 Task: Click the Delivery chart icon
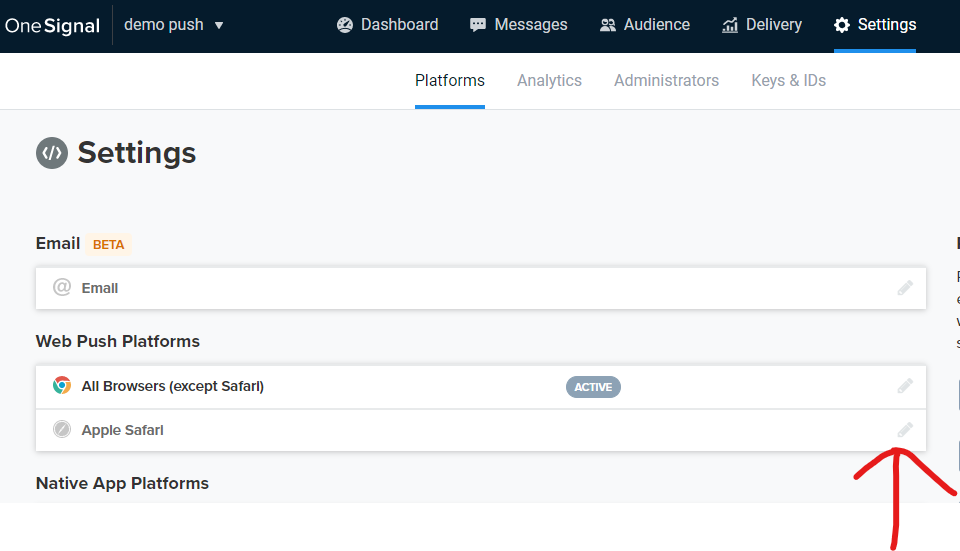tap(730, 25)
